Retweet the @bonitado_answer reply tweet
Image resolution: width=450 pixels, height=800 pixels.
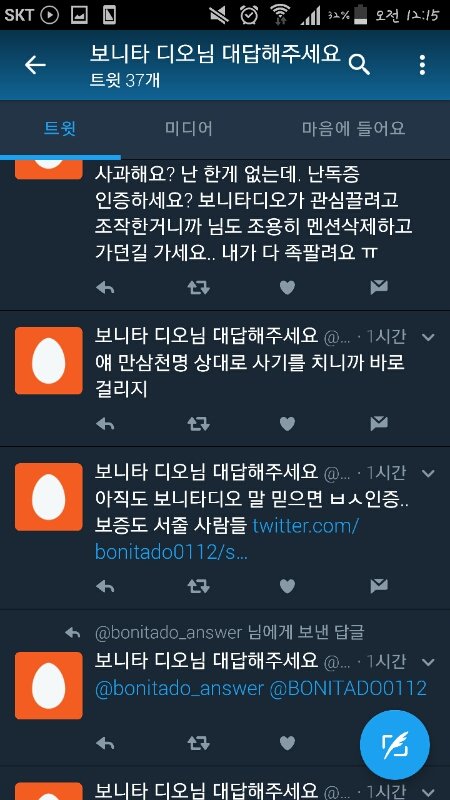pos(198,742)
